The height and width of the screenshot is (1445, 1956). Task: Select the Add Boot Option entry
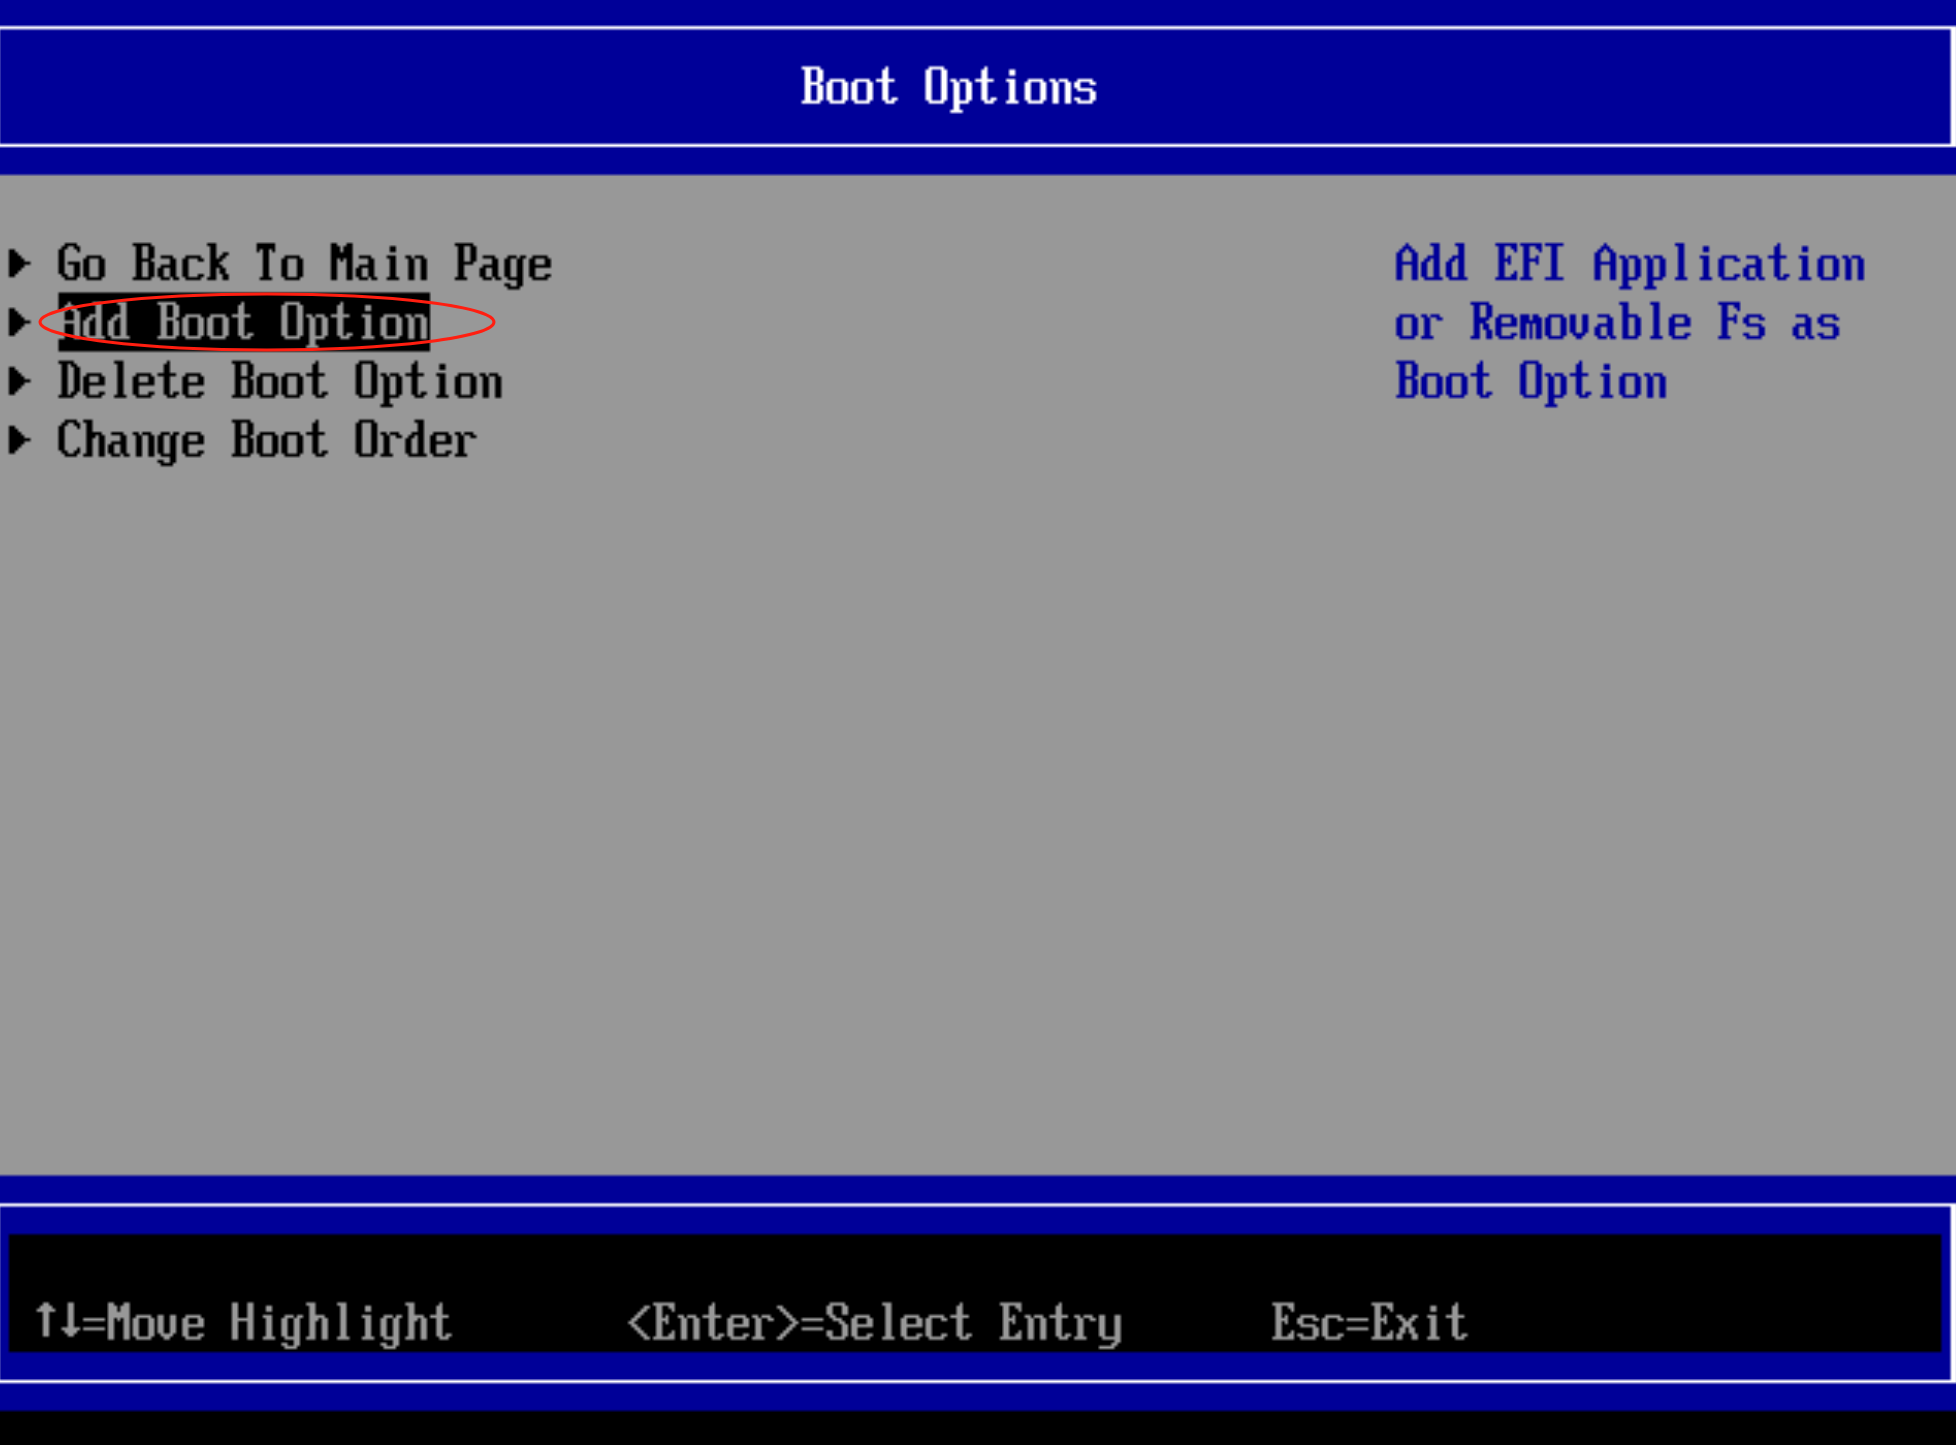[245, 322]
